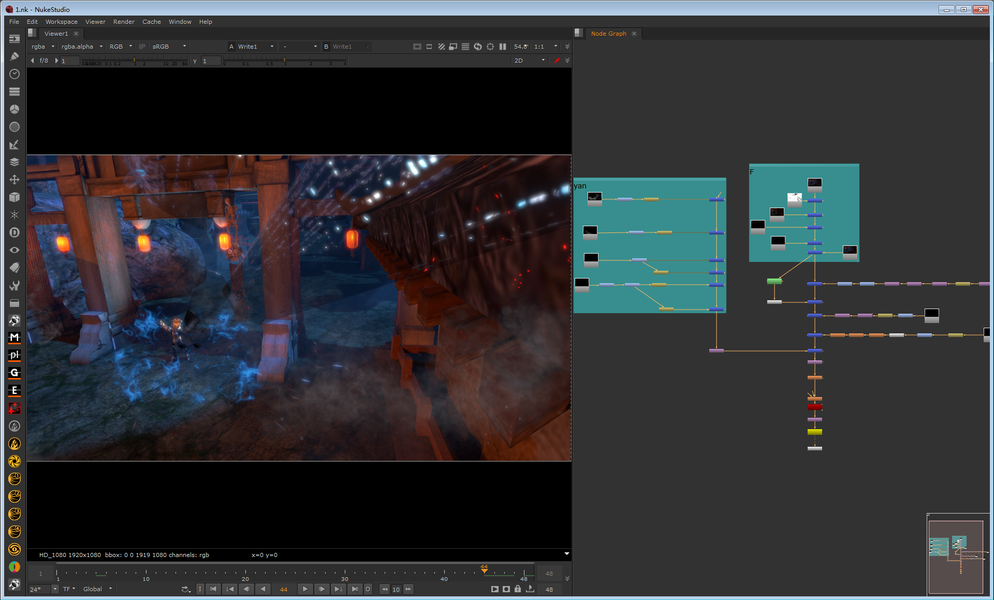Play the sequence backward
The width and height of the screenshot is (994, 600).
(x=262, y=589)
